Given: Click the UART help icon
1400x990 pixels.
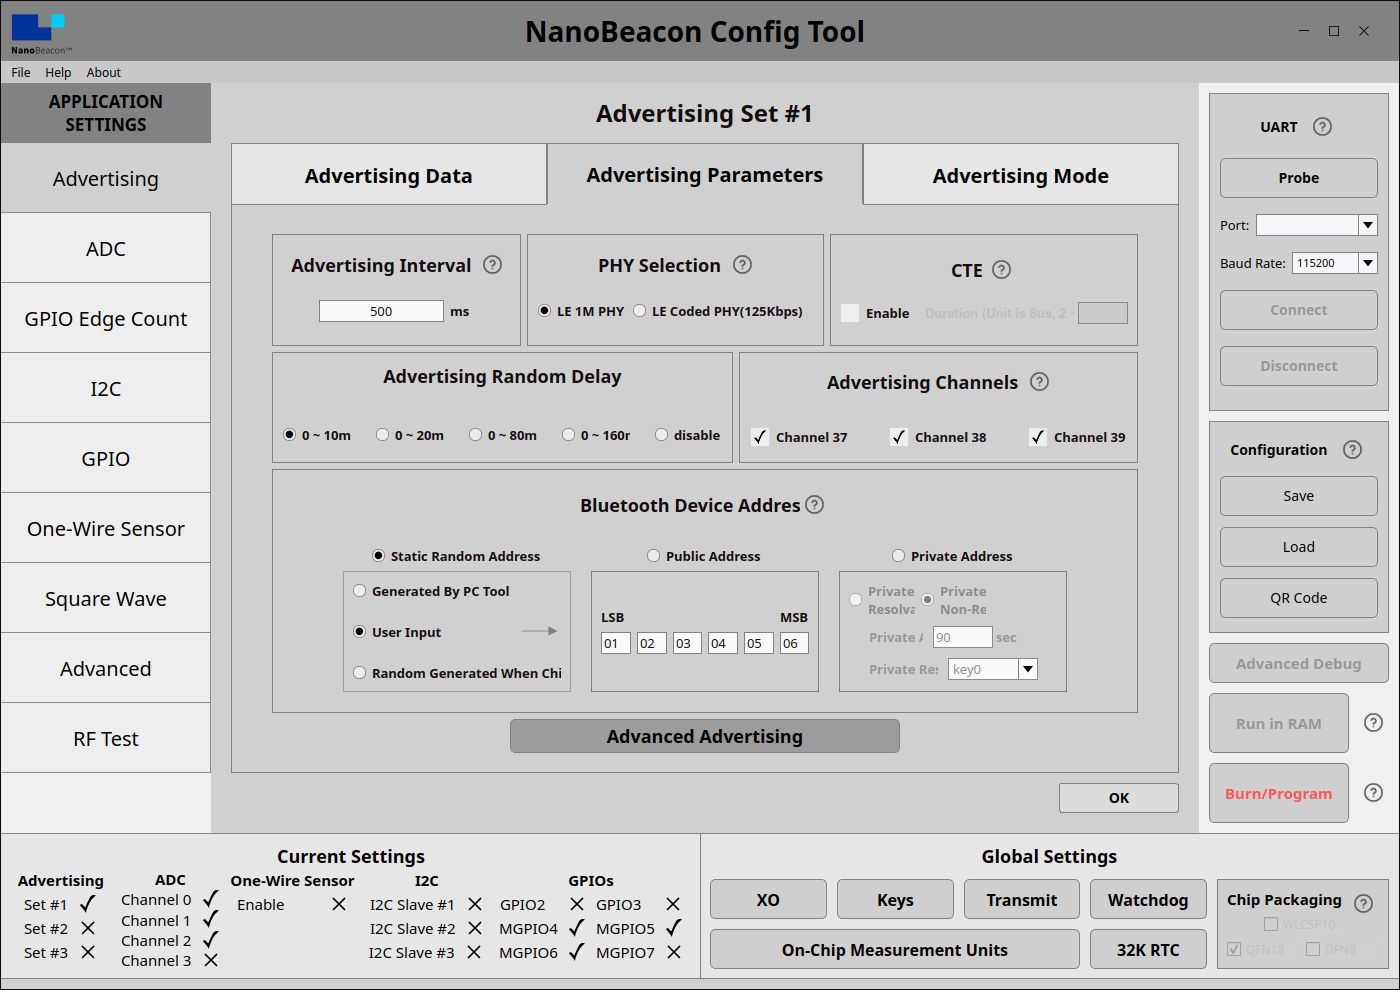Looking at the screenshot, I should (1322, 127).
